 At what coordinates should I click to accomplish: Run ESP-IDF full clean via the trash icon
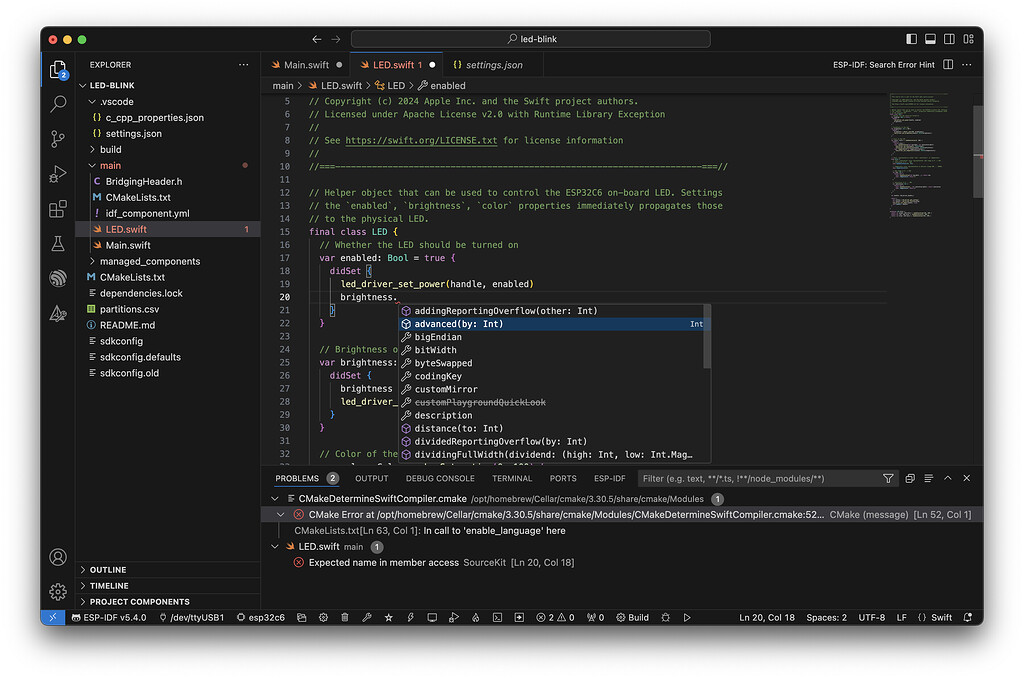[x=344, y=617]
